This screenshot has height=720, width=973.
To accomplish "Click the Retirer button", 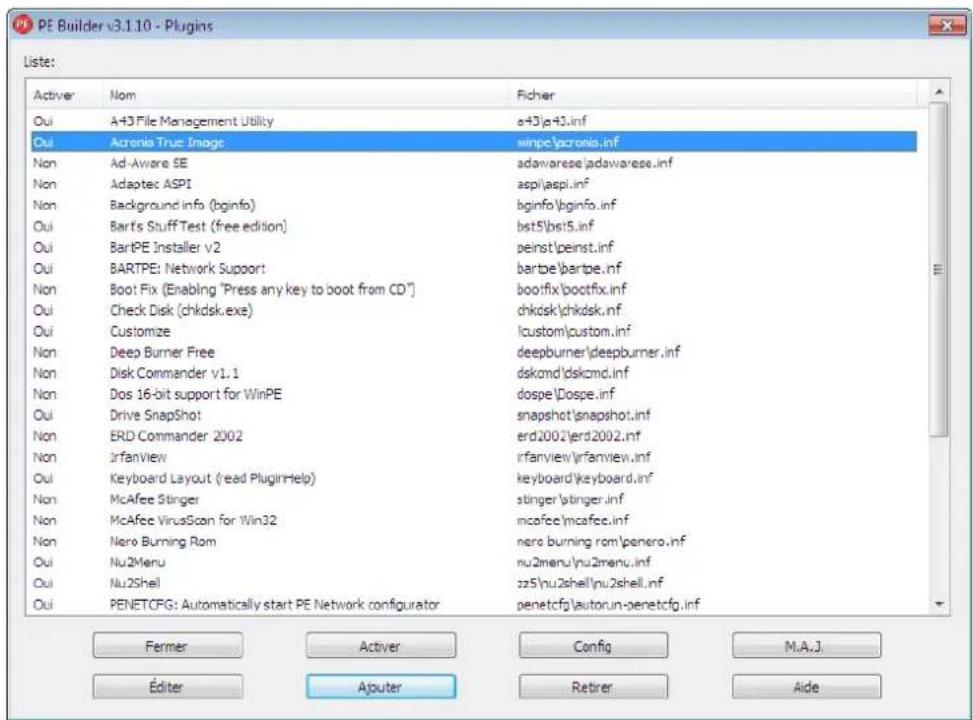I will click(x=593, y=686).
